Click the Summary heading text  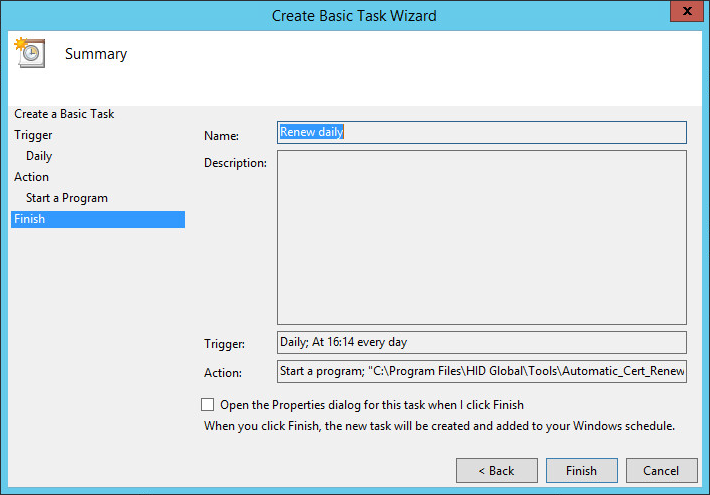[x=96, y=54]
